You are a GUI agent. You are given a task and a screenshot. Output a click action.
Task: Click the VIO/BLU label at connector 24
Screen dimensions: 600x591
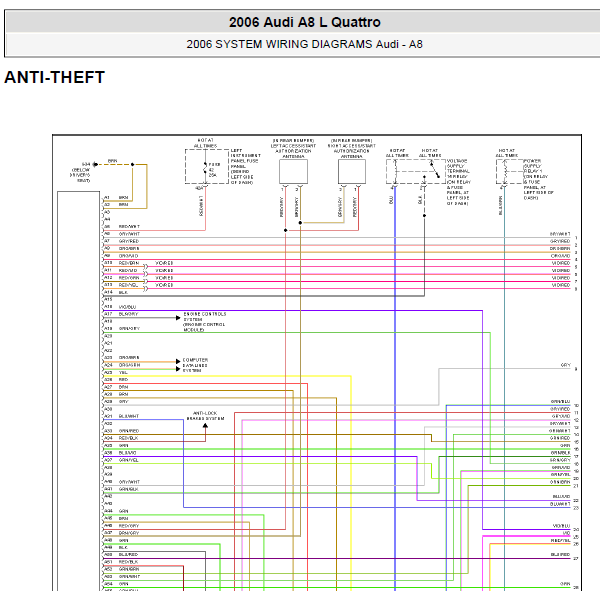click(561, 526)
